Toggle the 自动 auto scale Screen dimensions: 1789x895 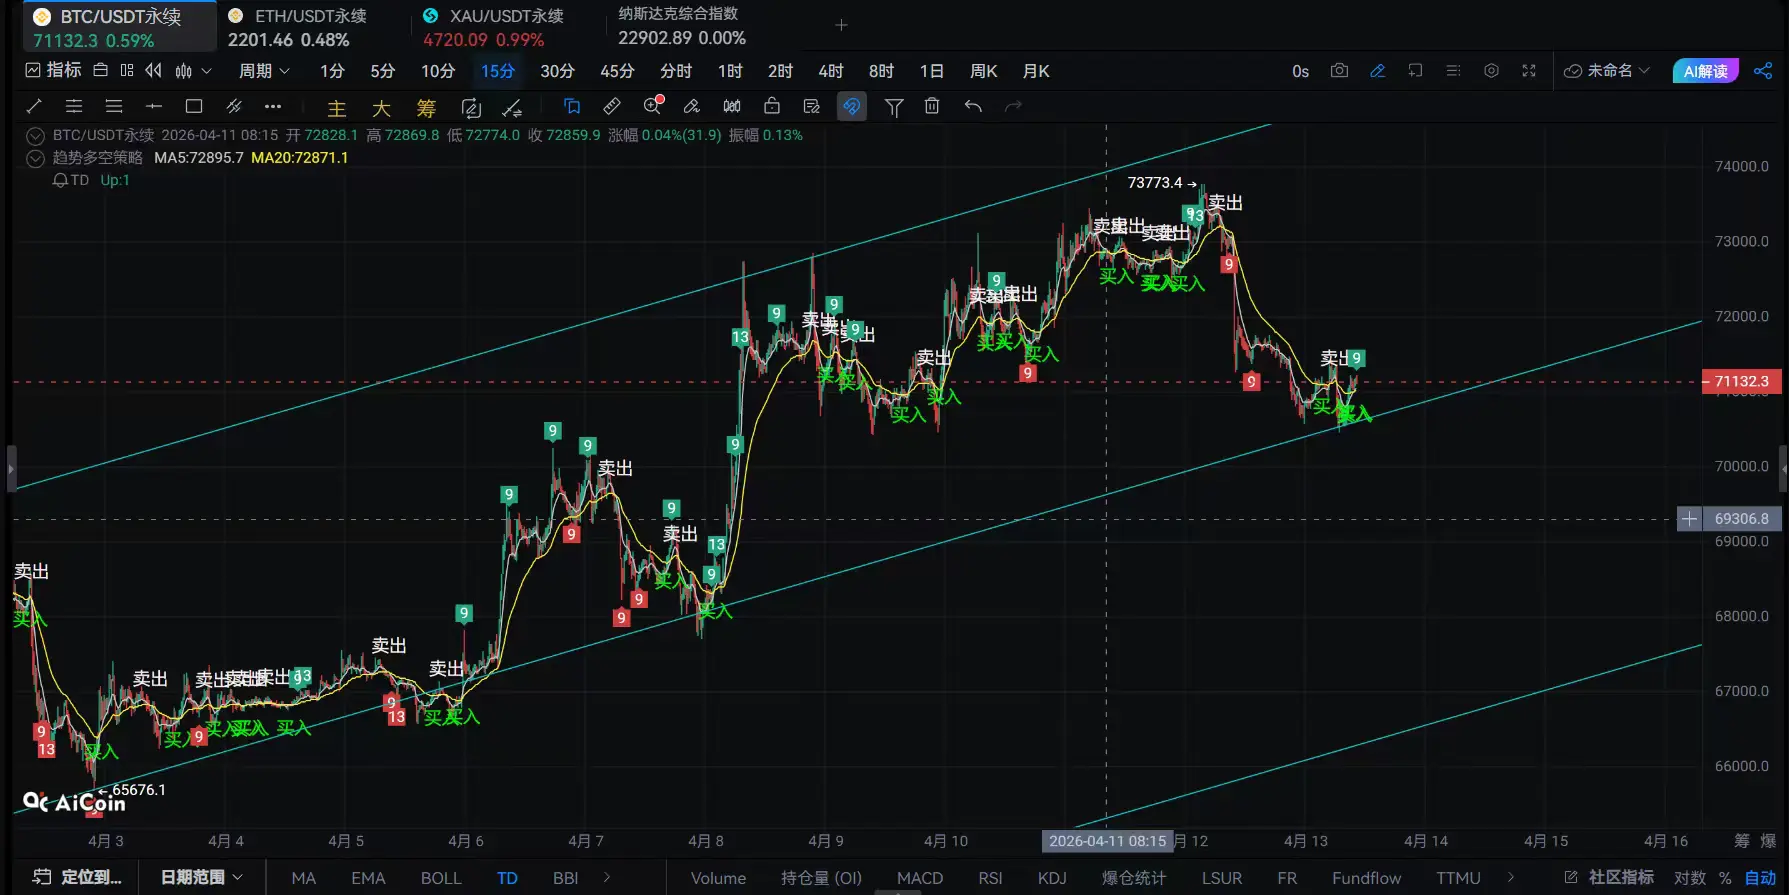(1760, 878)
